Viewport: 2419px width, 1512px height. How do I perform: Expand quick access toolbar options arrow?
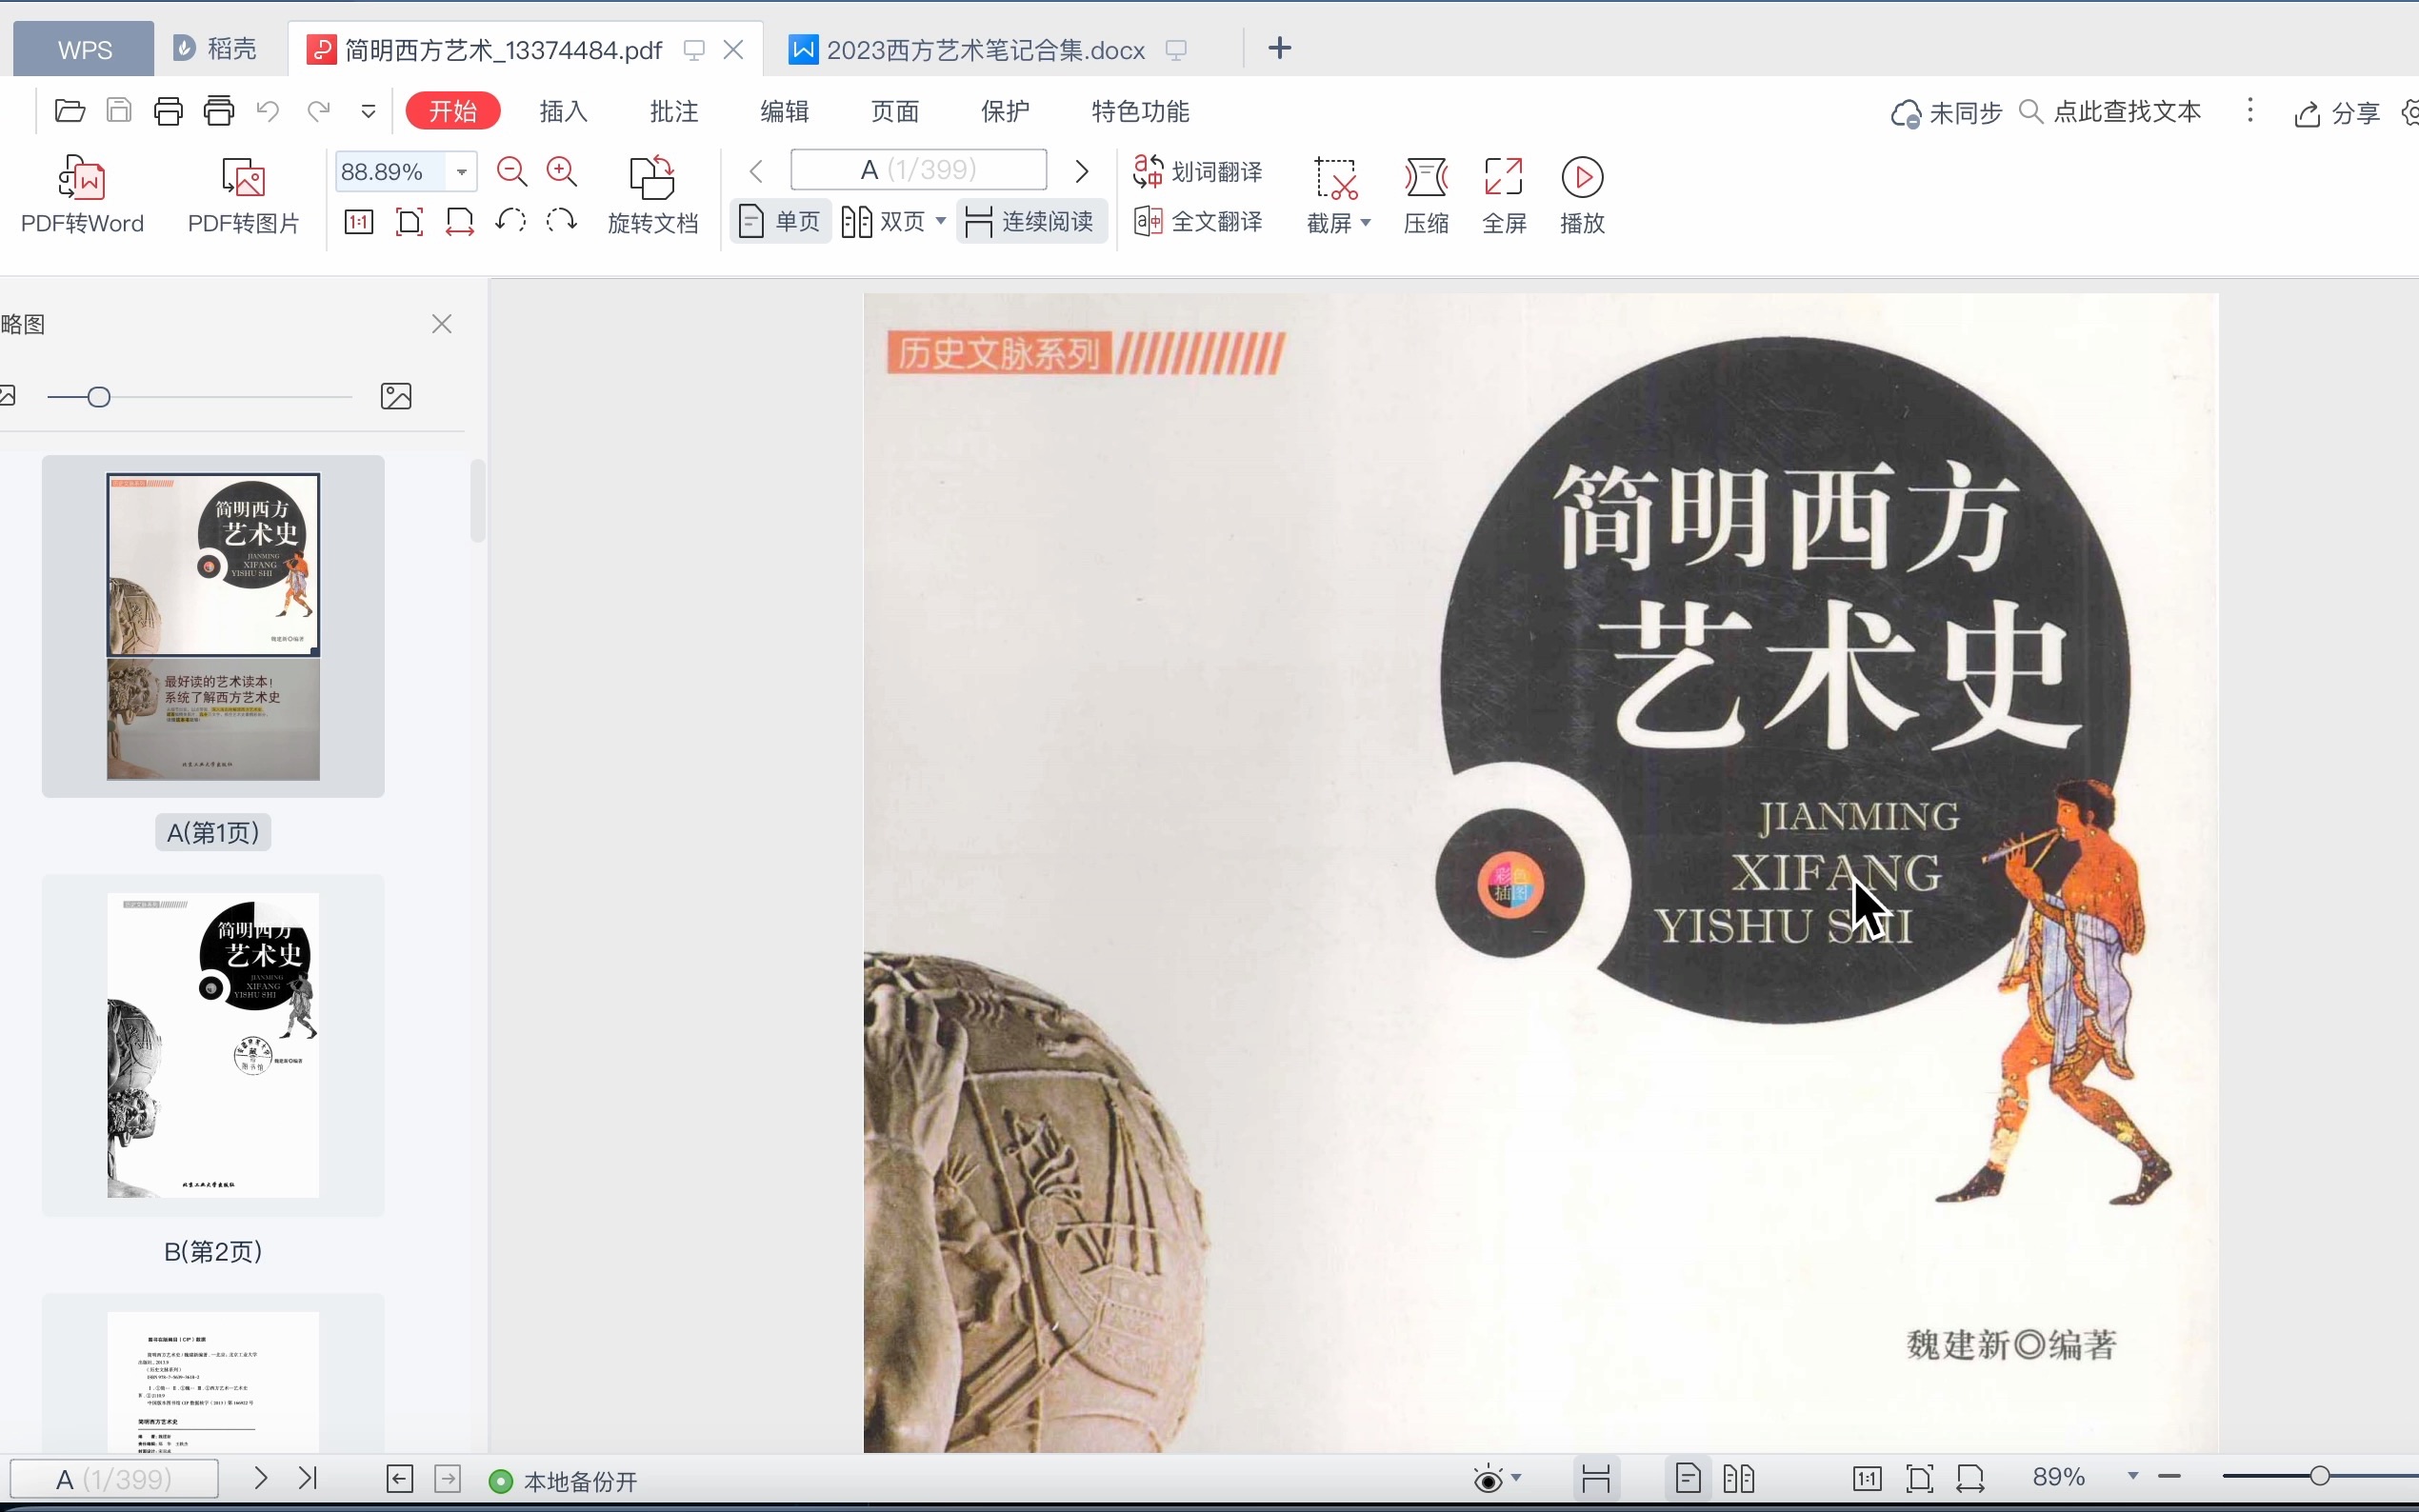pyautogui.click(x=368, y=111)
